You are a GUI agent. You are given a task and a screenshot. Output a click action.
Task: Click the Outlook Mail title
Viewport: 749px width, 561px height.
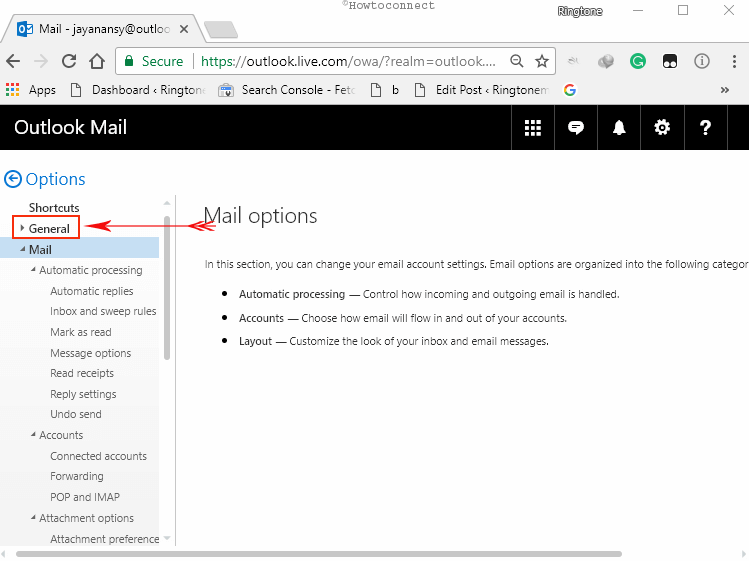(x=71, y=128)
